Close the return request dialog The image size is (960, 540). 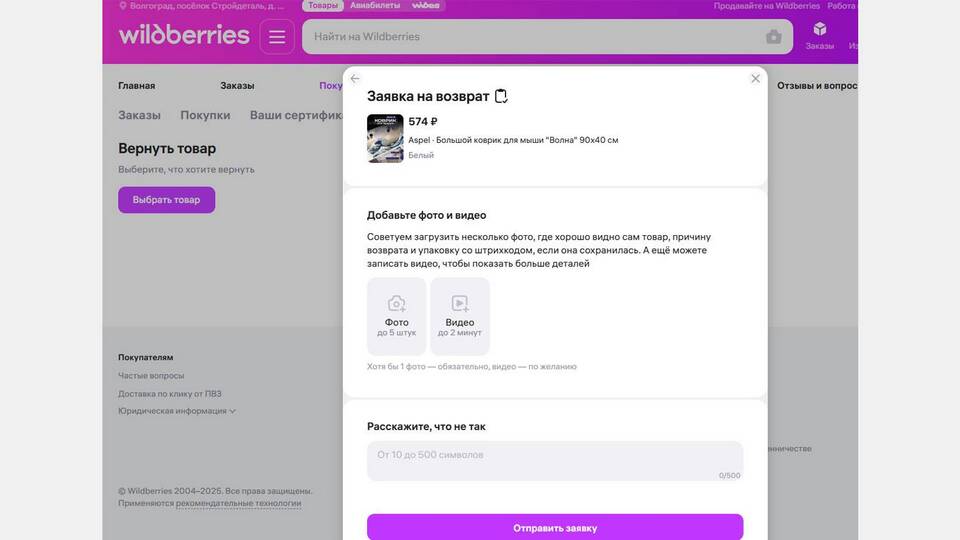[x=756, y=78]
